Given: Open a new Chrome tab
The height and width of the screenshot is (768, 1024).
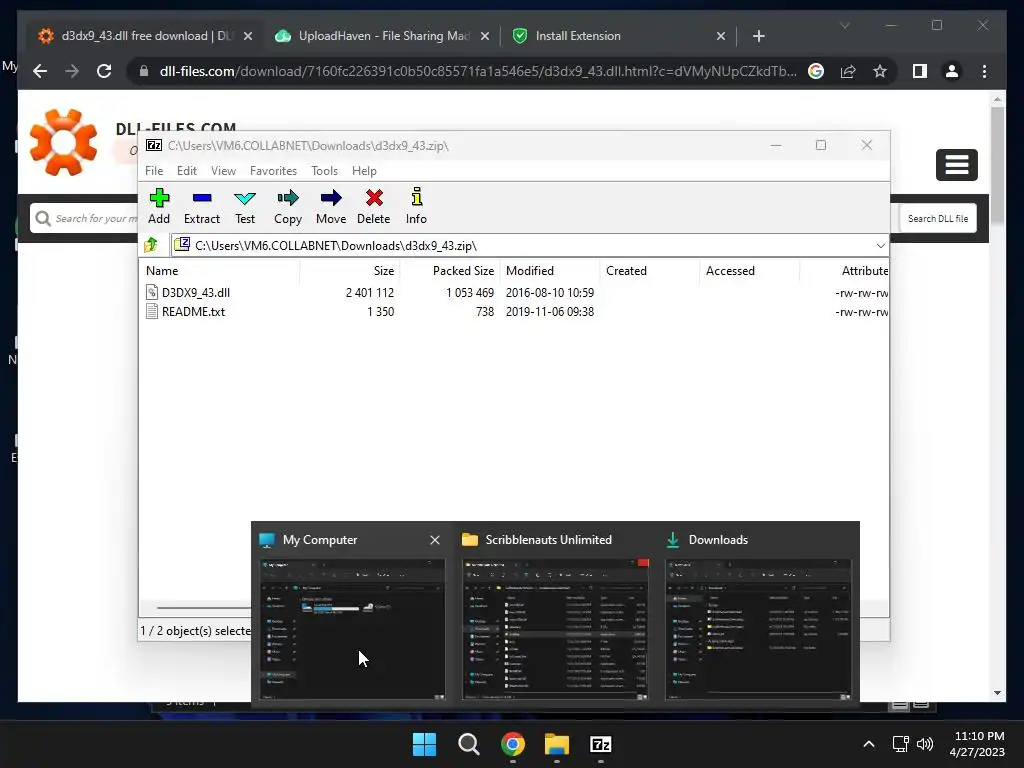Looking at the screenshot, I should [758, 37].
